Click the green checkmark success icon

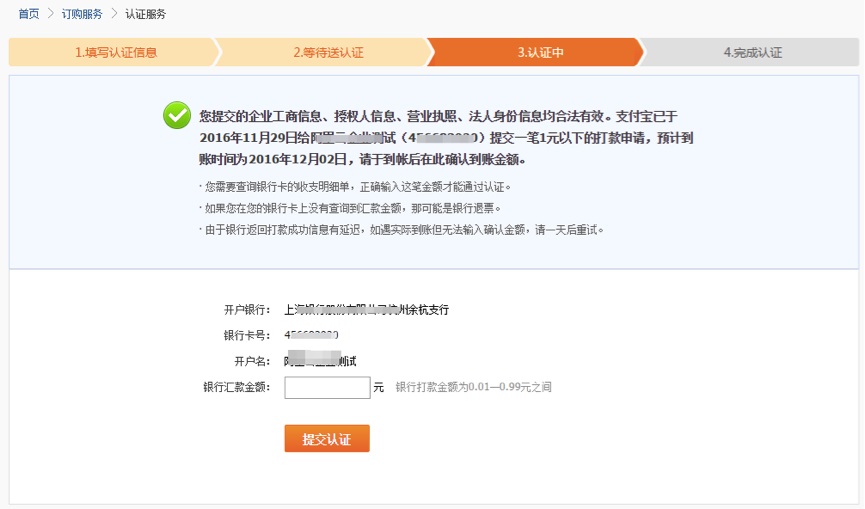click(177, 116)
